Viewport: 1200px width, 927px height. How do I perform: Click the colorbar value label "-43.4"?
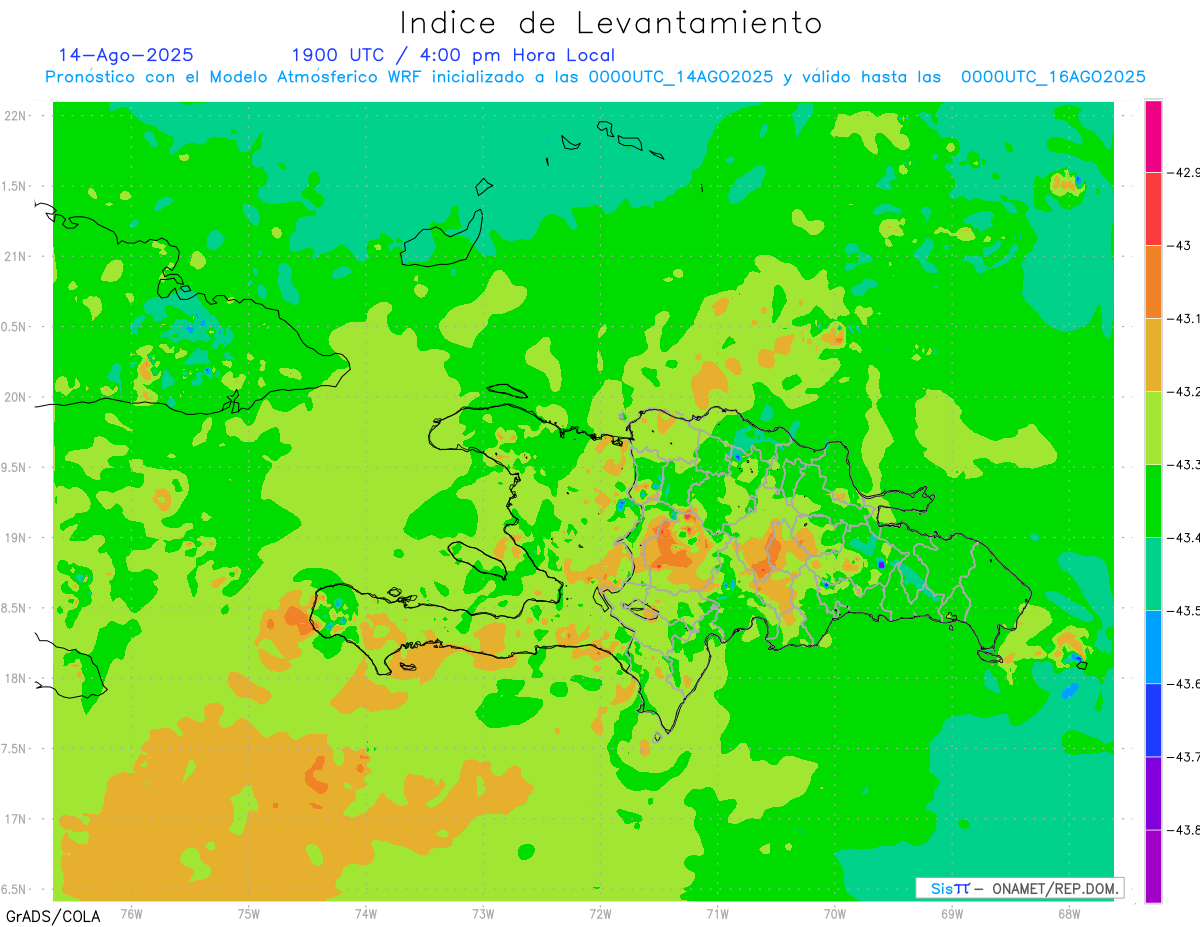coord(1183,538)
